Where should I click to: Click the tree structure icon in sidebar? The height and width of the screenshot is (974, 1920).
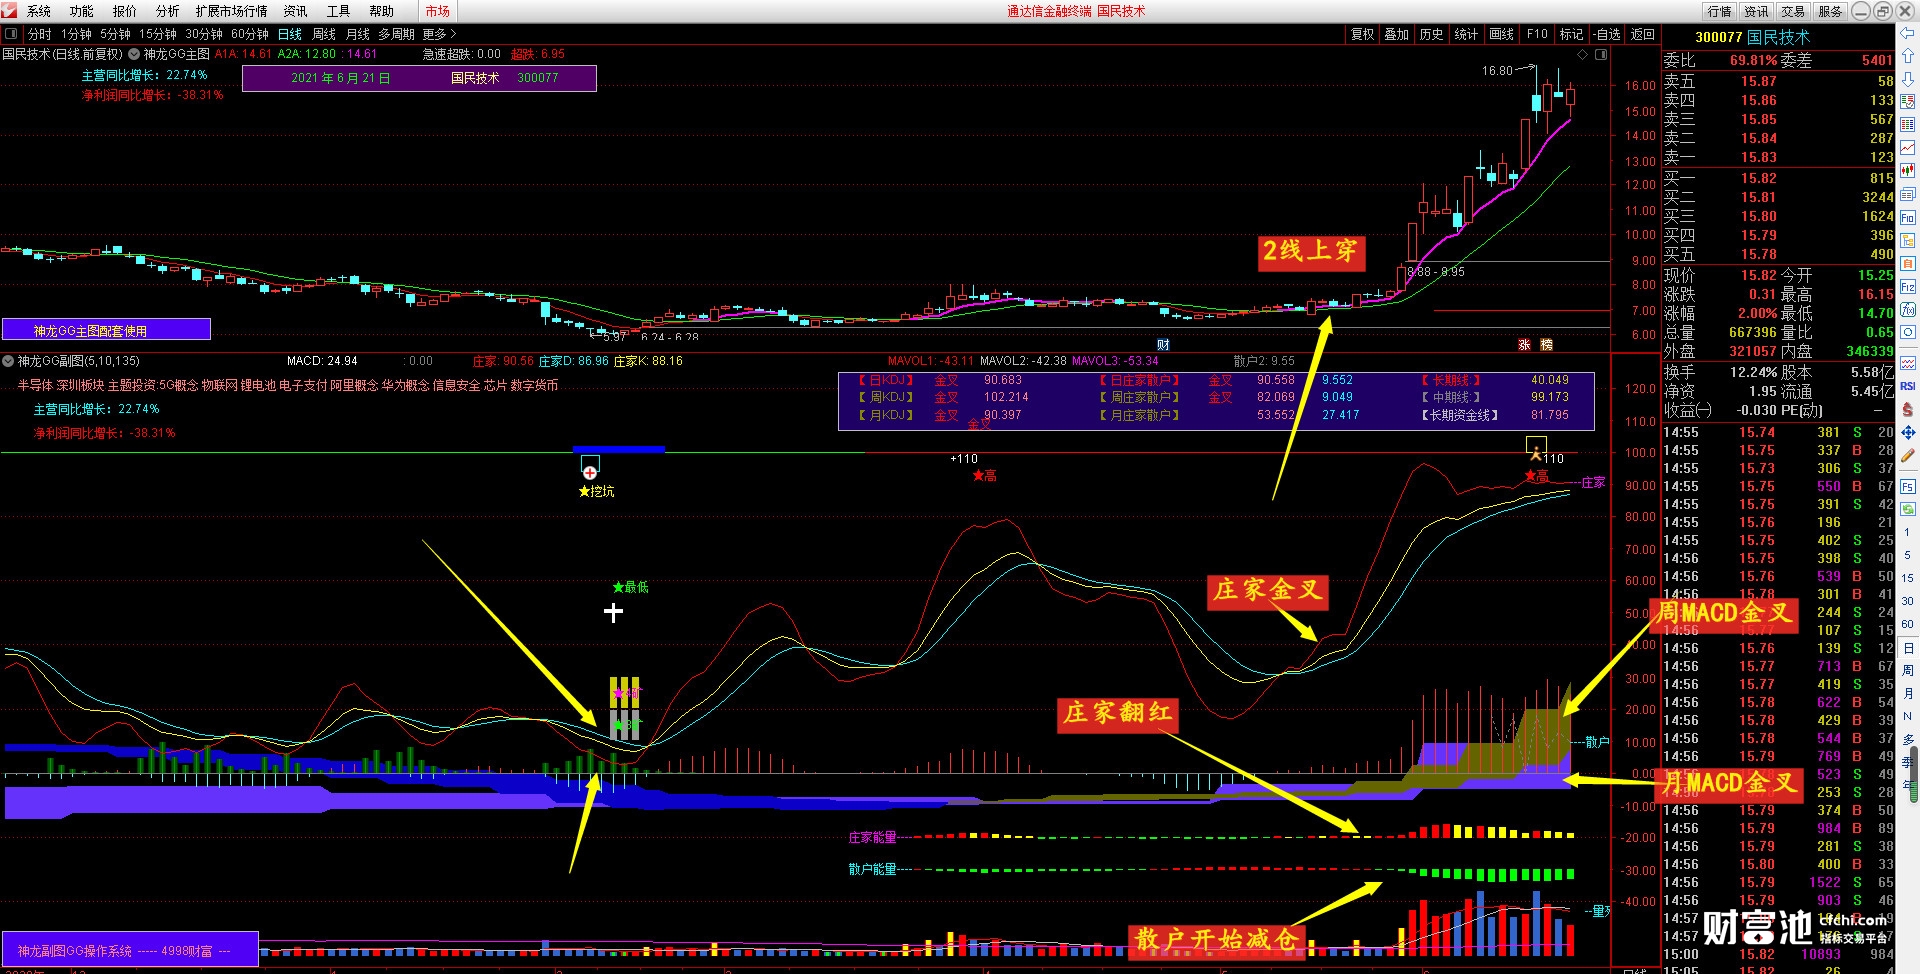(x=1908, y=240)
